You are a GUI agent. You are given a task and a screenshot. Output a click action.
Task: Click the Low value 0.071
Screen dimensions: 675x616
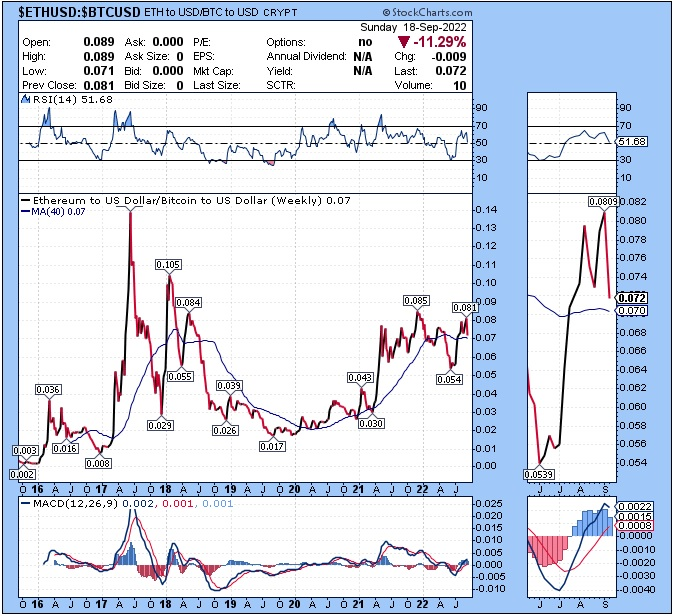[99, 71]
